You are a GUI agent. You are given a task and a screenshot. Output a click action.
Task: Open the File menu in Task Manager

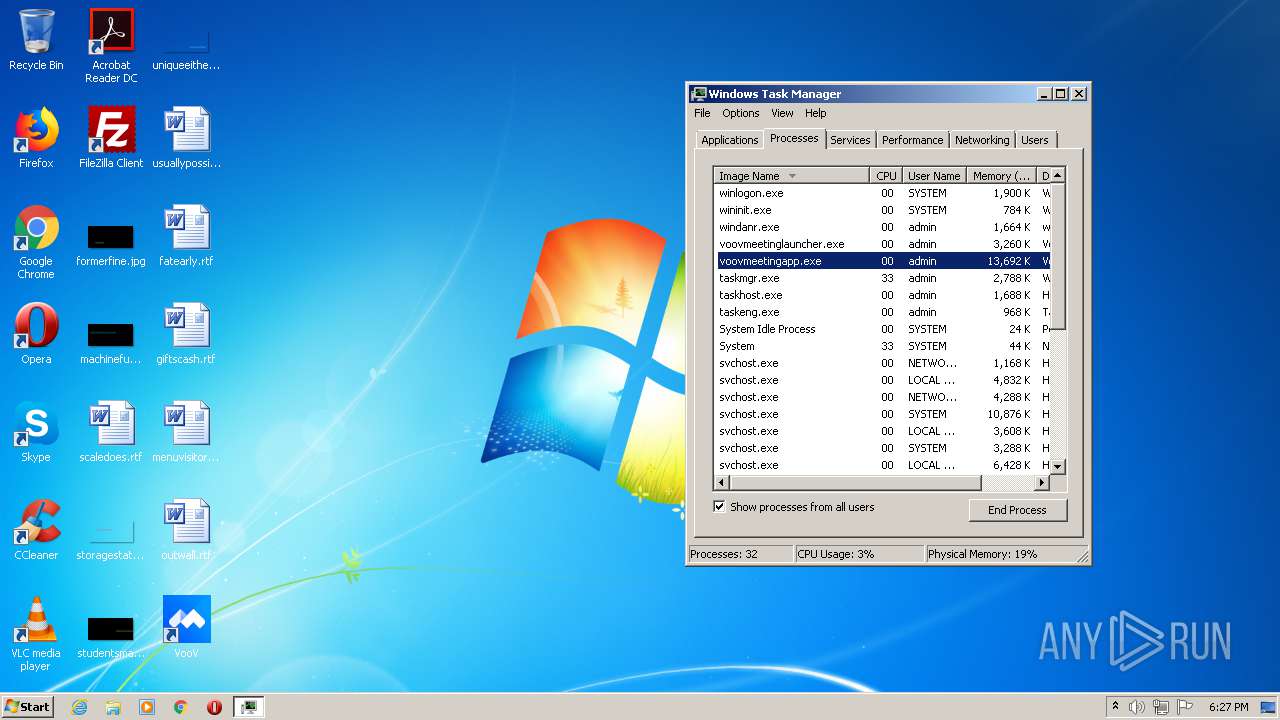(x=702, y=113)
